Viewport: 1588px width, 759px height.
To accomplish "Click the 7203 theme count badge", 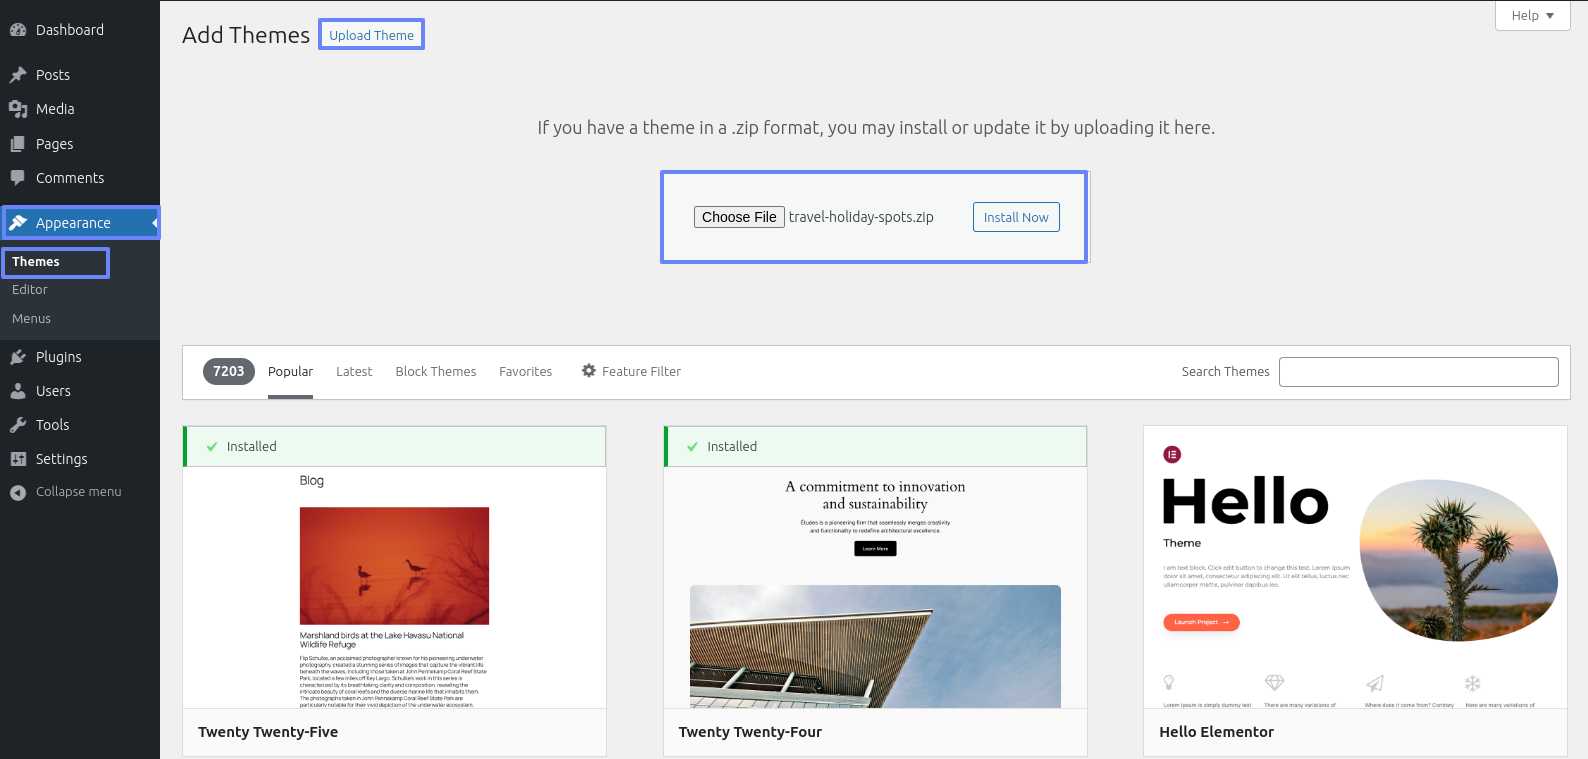I will pyautogui.click(x=229, y=371).
